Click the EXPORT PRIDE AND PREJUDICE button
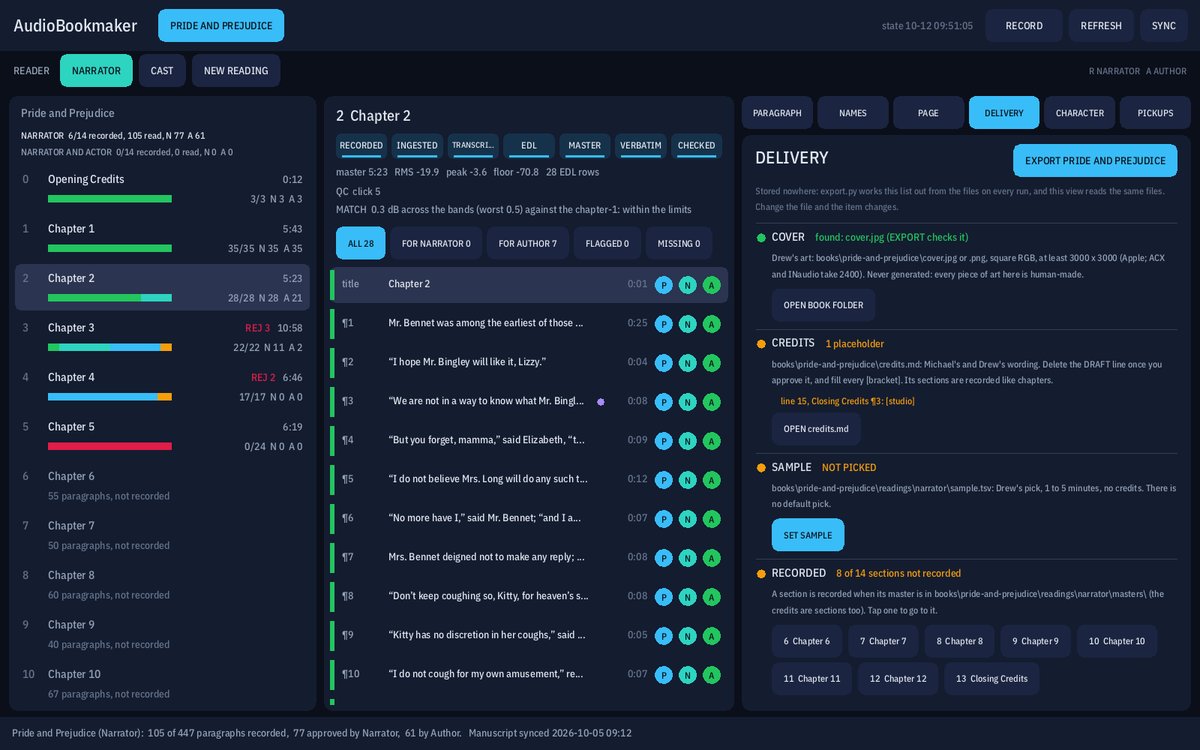This screenshot has width=1200, height=750. pos(1095,161)
